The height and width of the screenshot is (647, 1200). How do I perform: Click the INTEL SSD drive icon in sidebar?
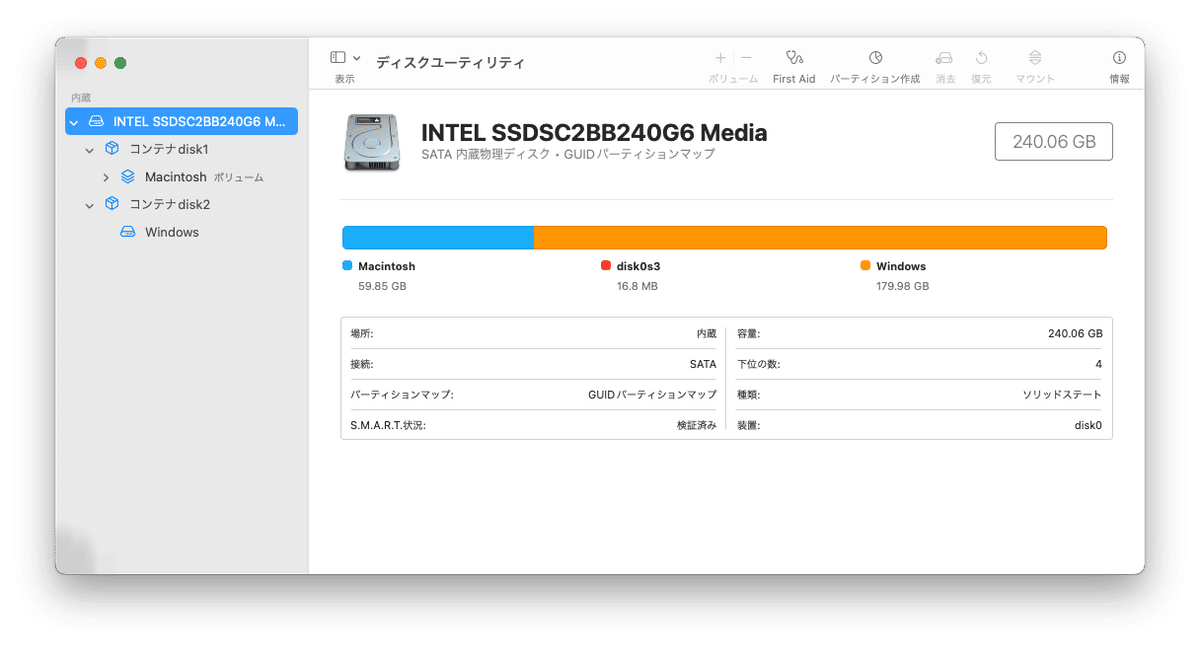96,121
